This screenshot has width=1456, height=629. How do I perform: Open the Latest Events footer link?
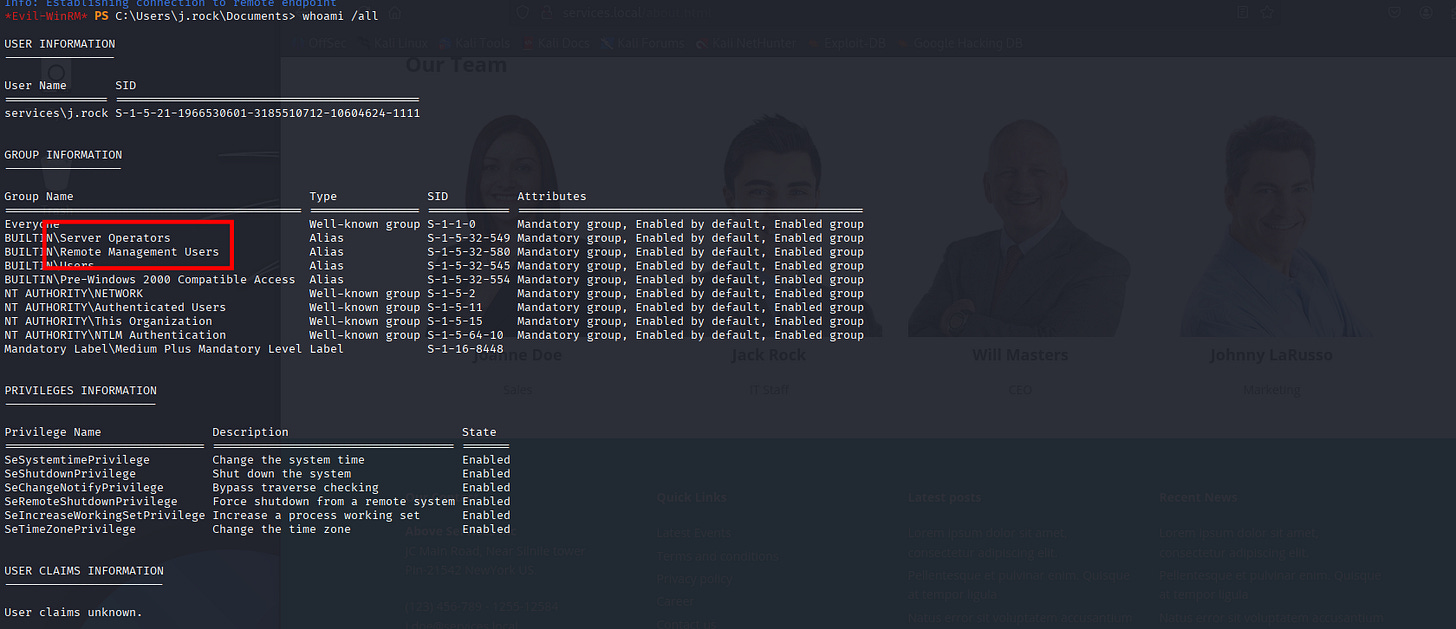point(693,533)
